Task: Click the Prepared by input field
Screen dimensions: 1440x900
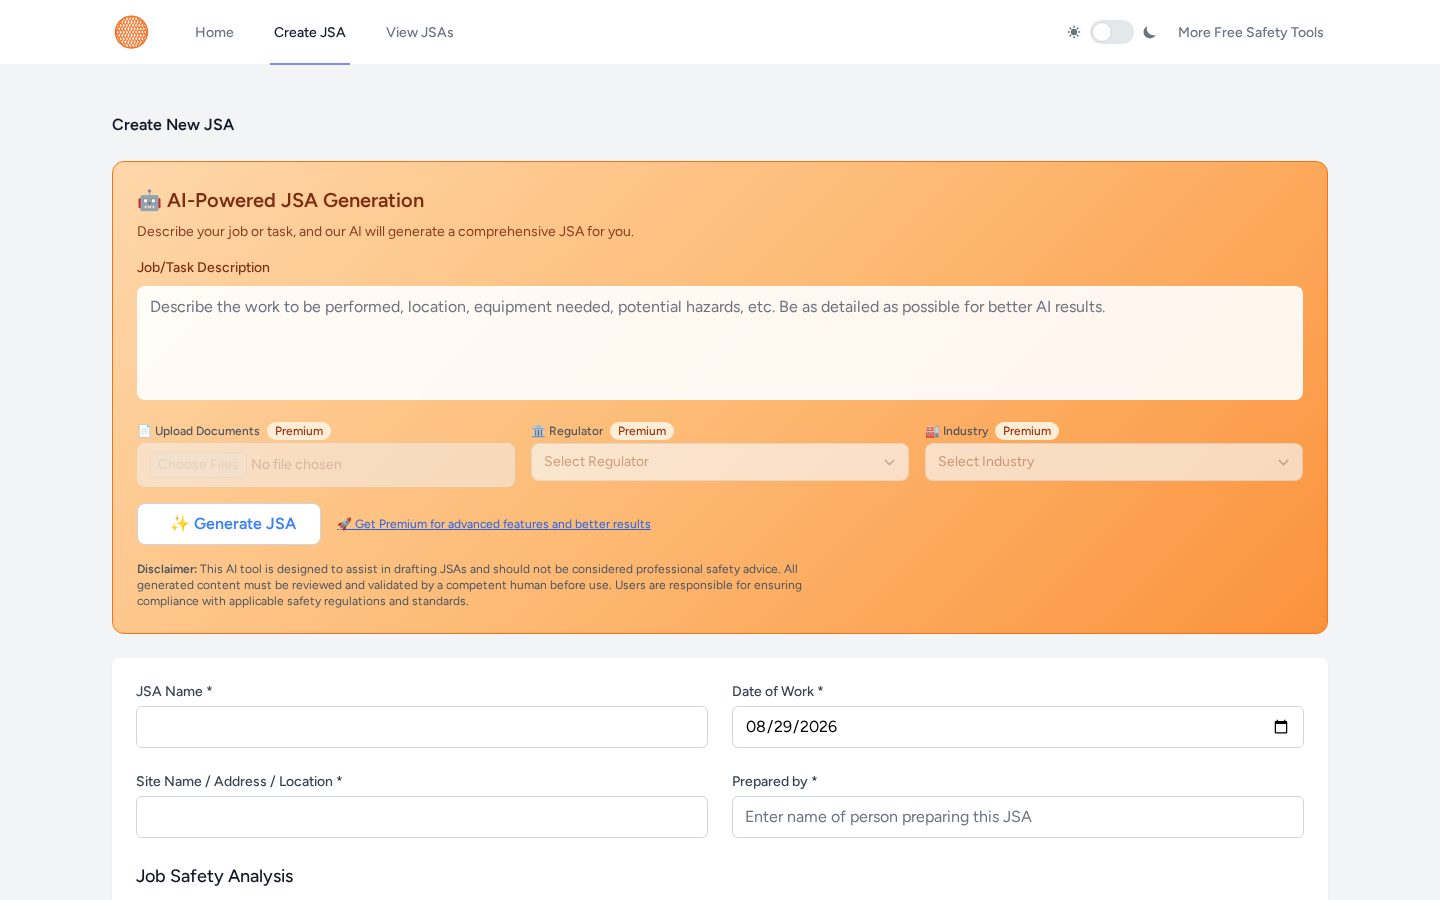Action: click(1018, 817)
